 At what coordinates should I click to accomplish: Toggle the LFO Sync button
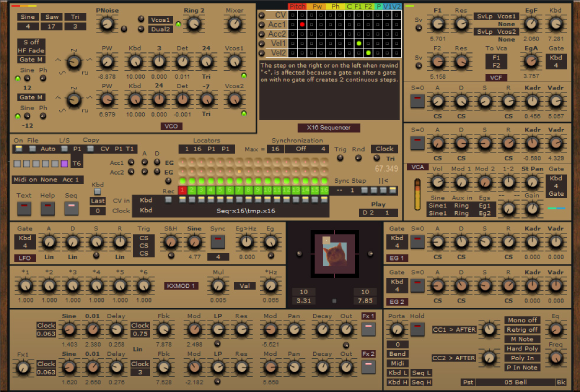218,242
